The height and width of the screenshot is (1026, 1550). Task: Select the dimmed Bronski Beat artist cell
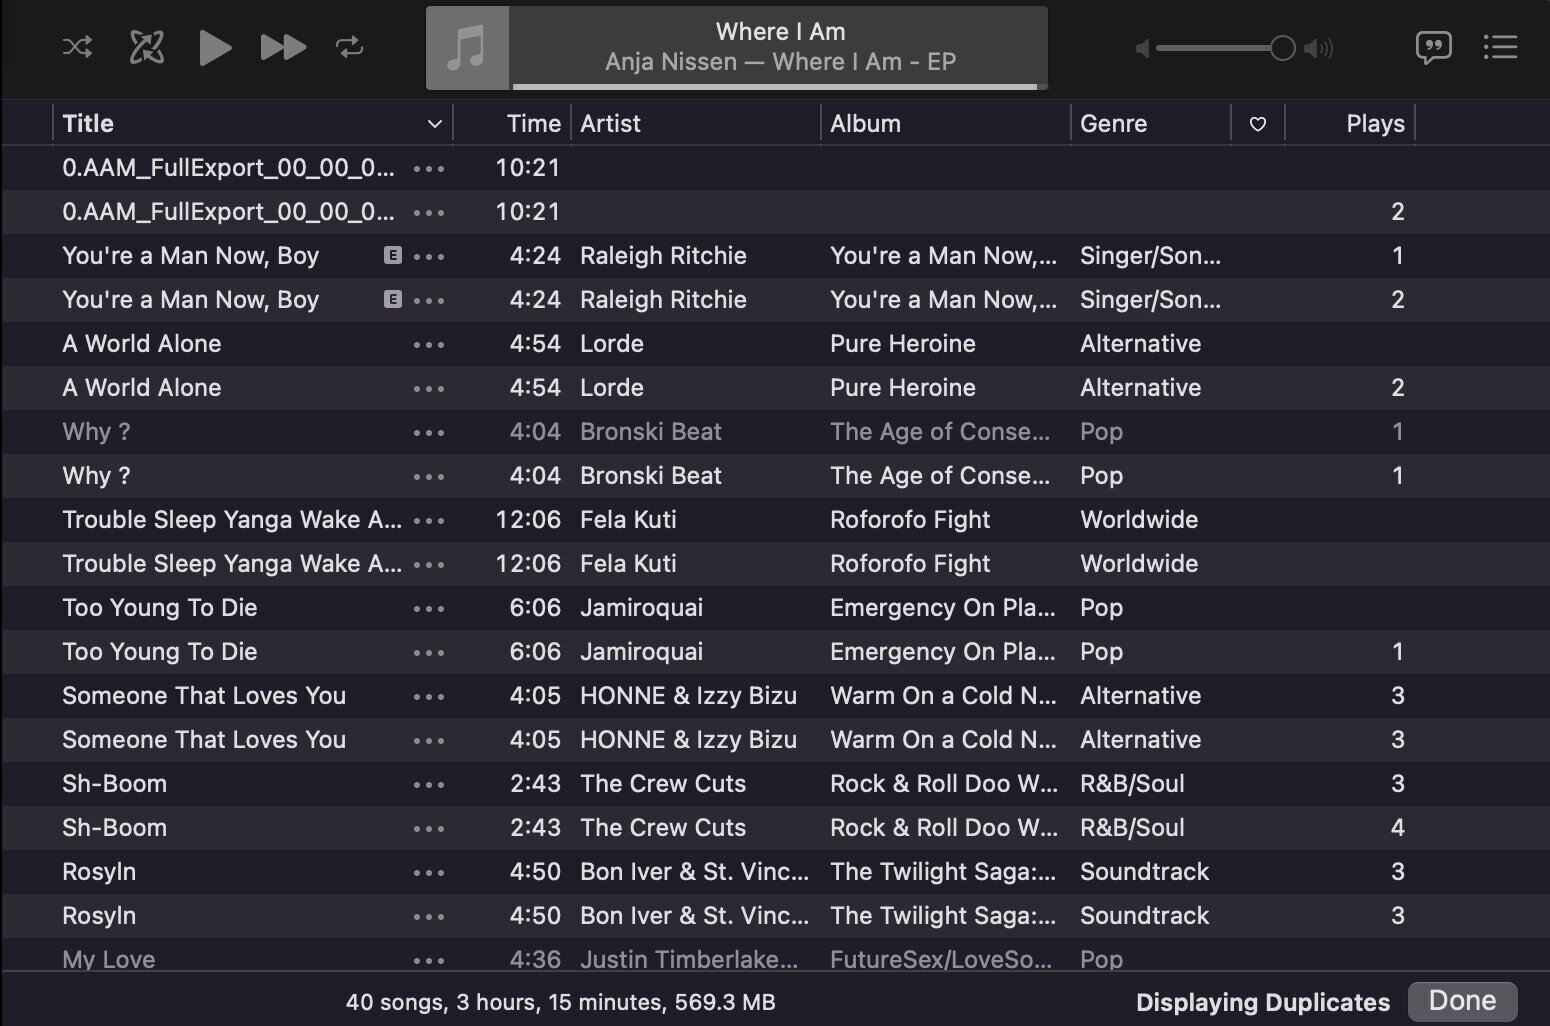click(651, 432)
